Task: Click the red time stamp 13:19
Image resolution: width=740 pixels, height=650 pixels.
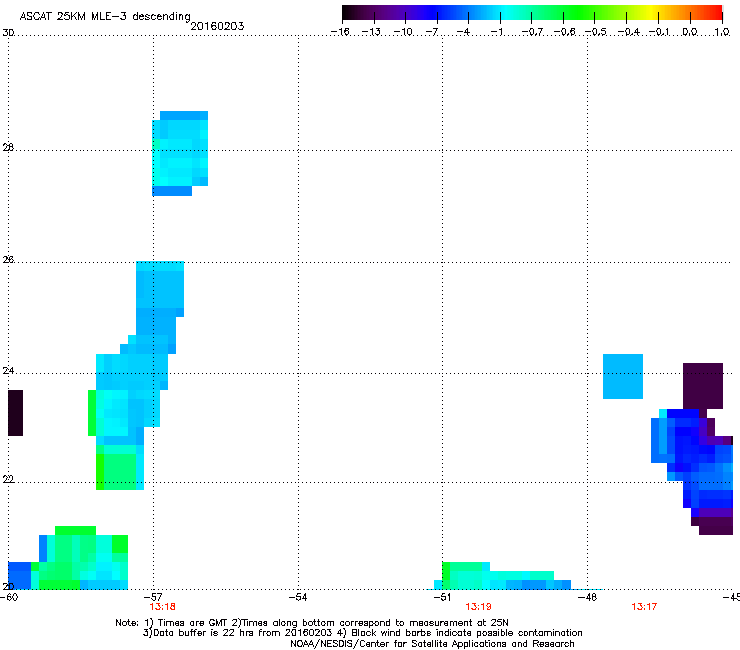Action: [478, 607]
